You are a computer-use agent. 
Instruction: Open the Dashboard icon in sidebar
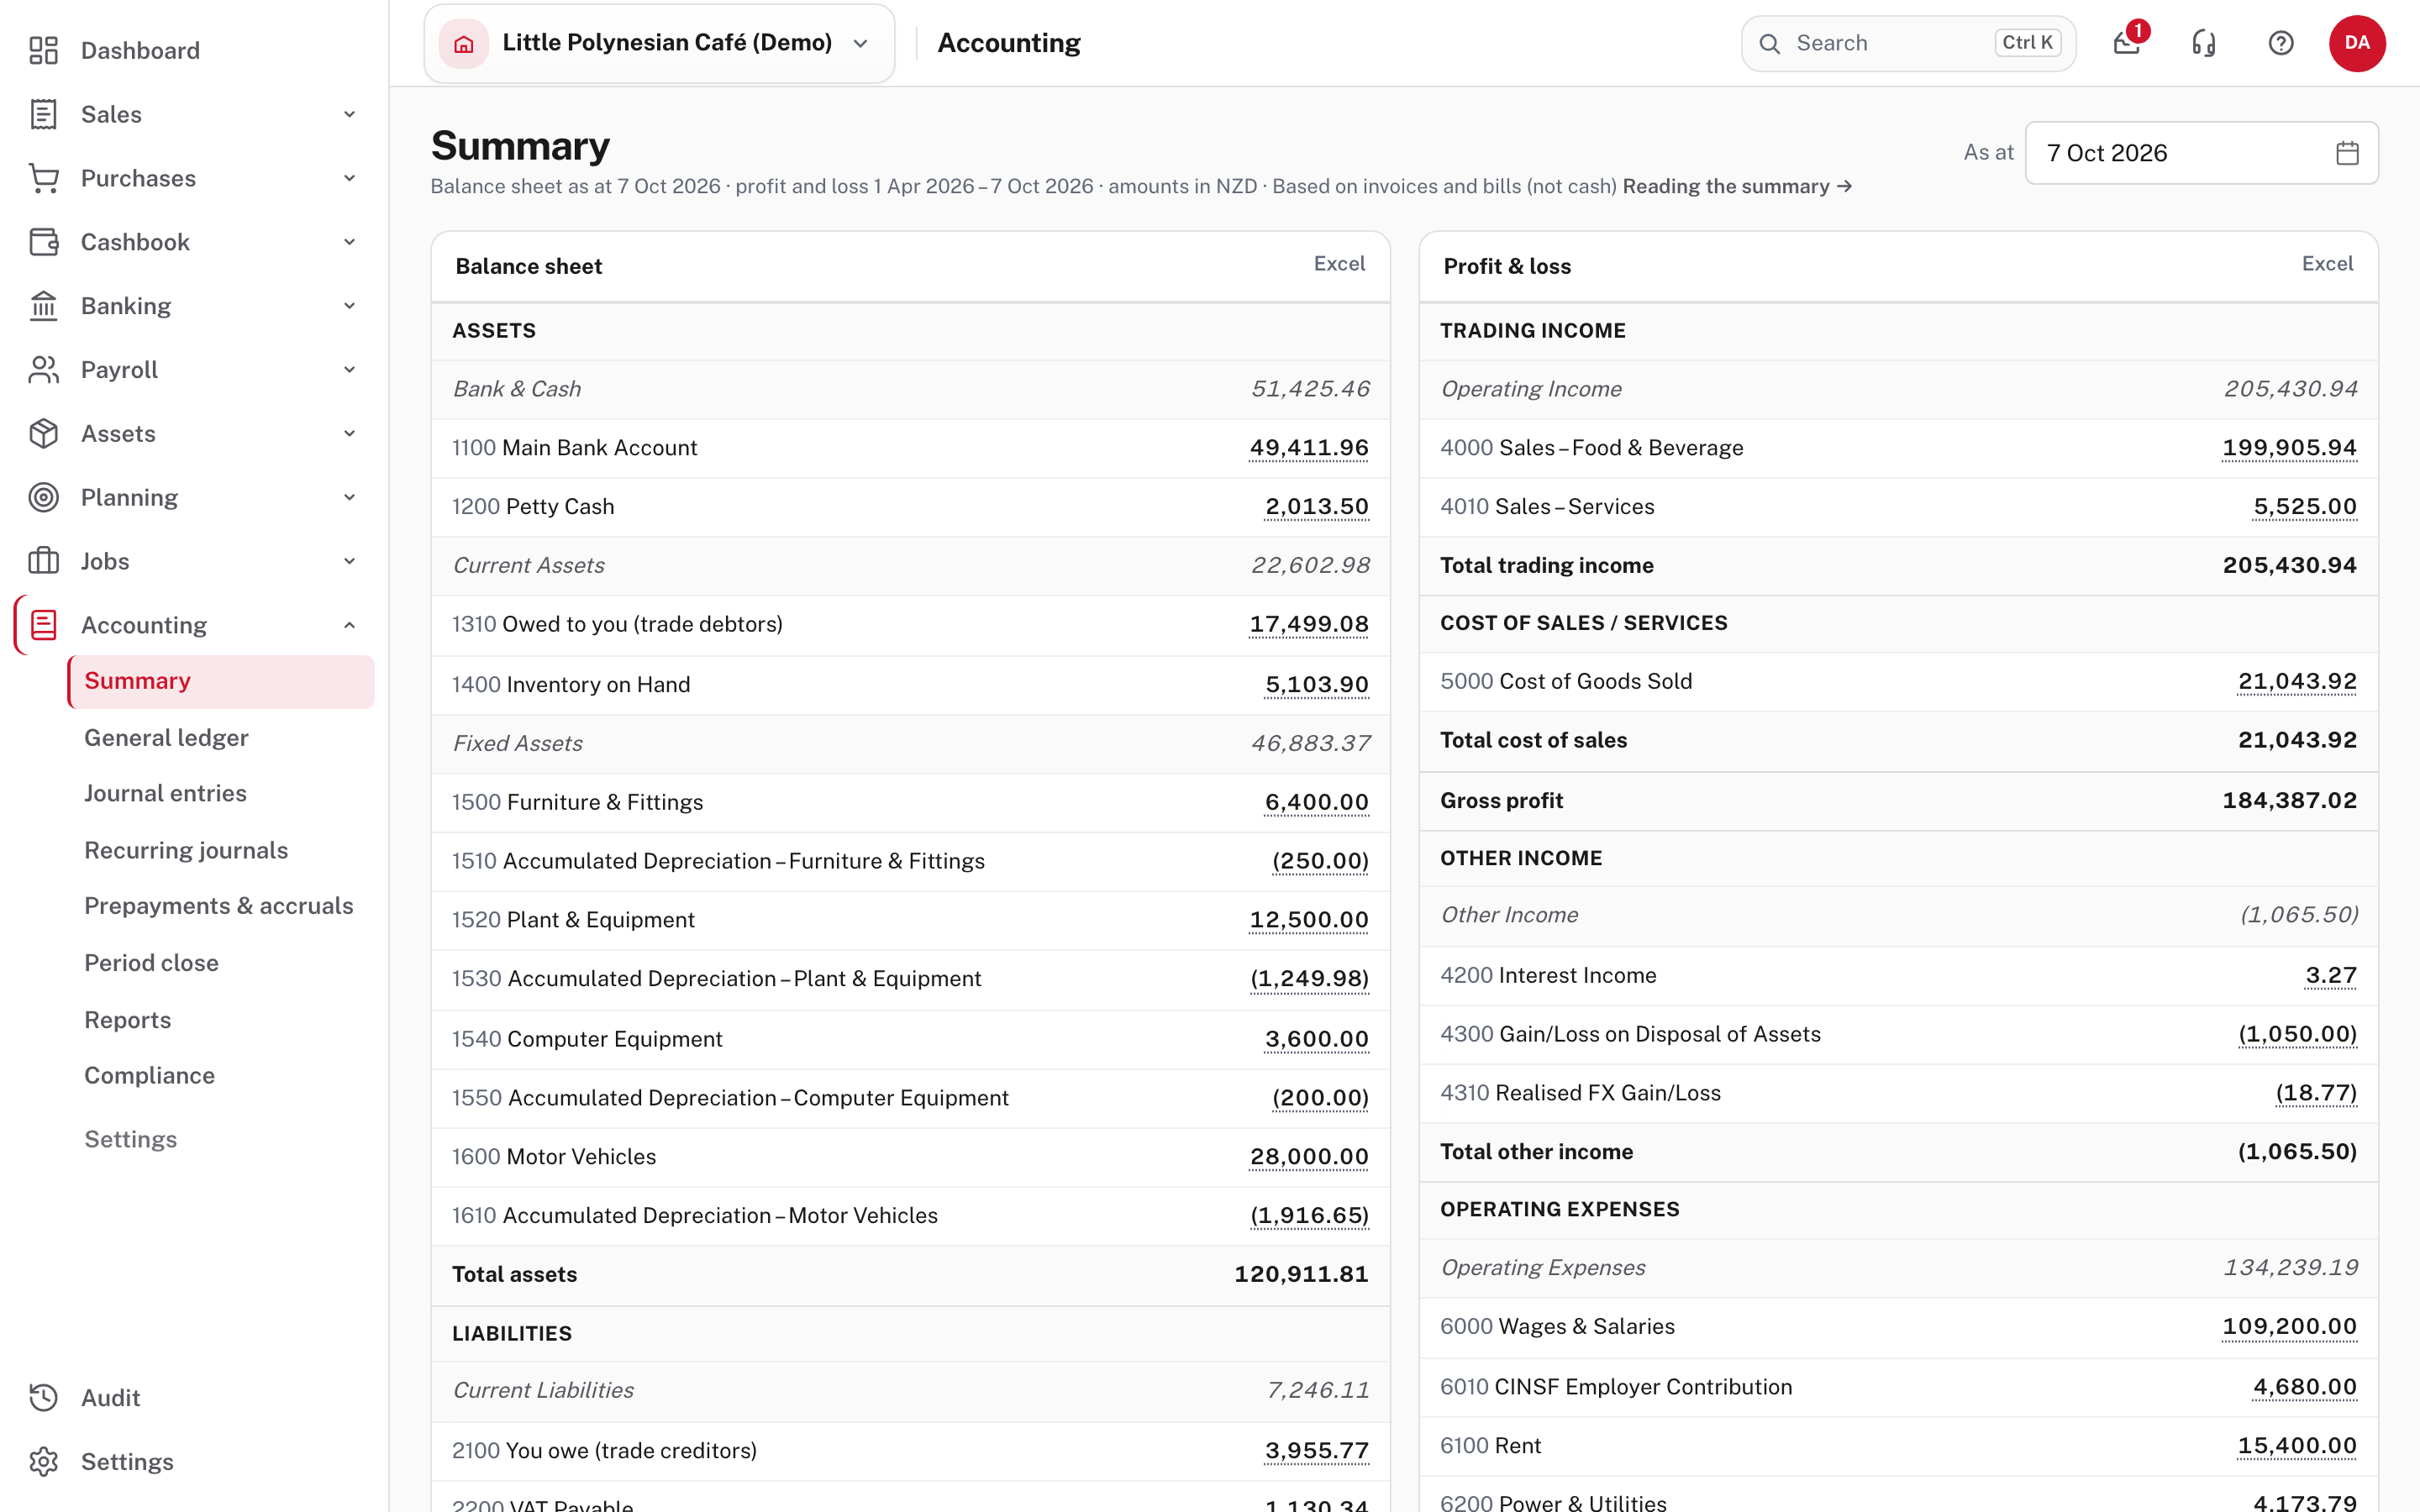click(x=43, y=50)
